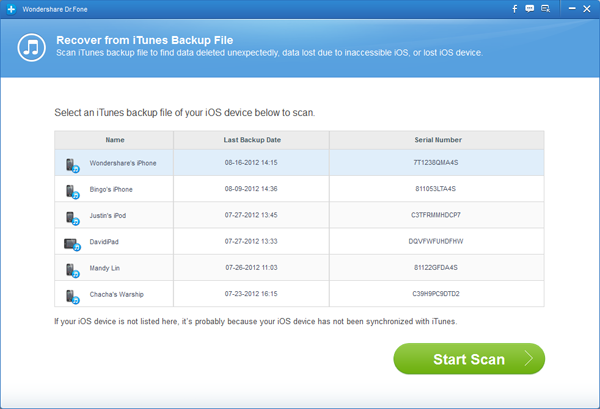This screenshot has width=600, height=409.
Task: Click device icon beside Wondershare's iPhone
Action: click(72, 166)
